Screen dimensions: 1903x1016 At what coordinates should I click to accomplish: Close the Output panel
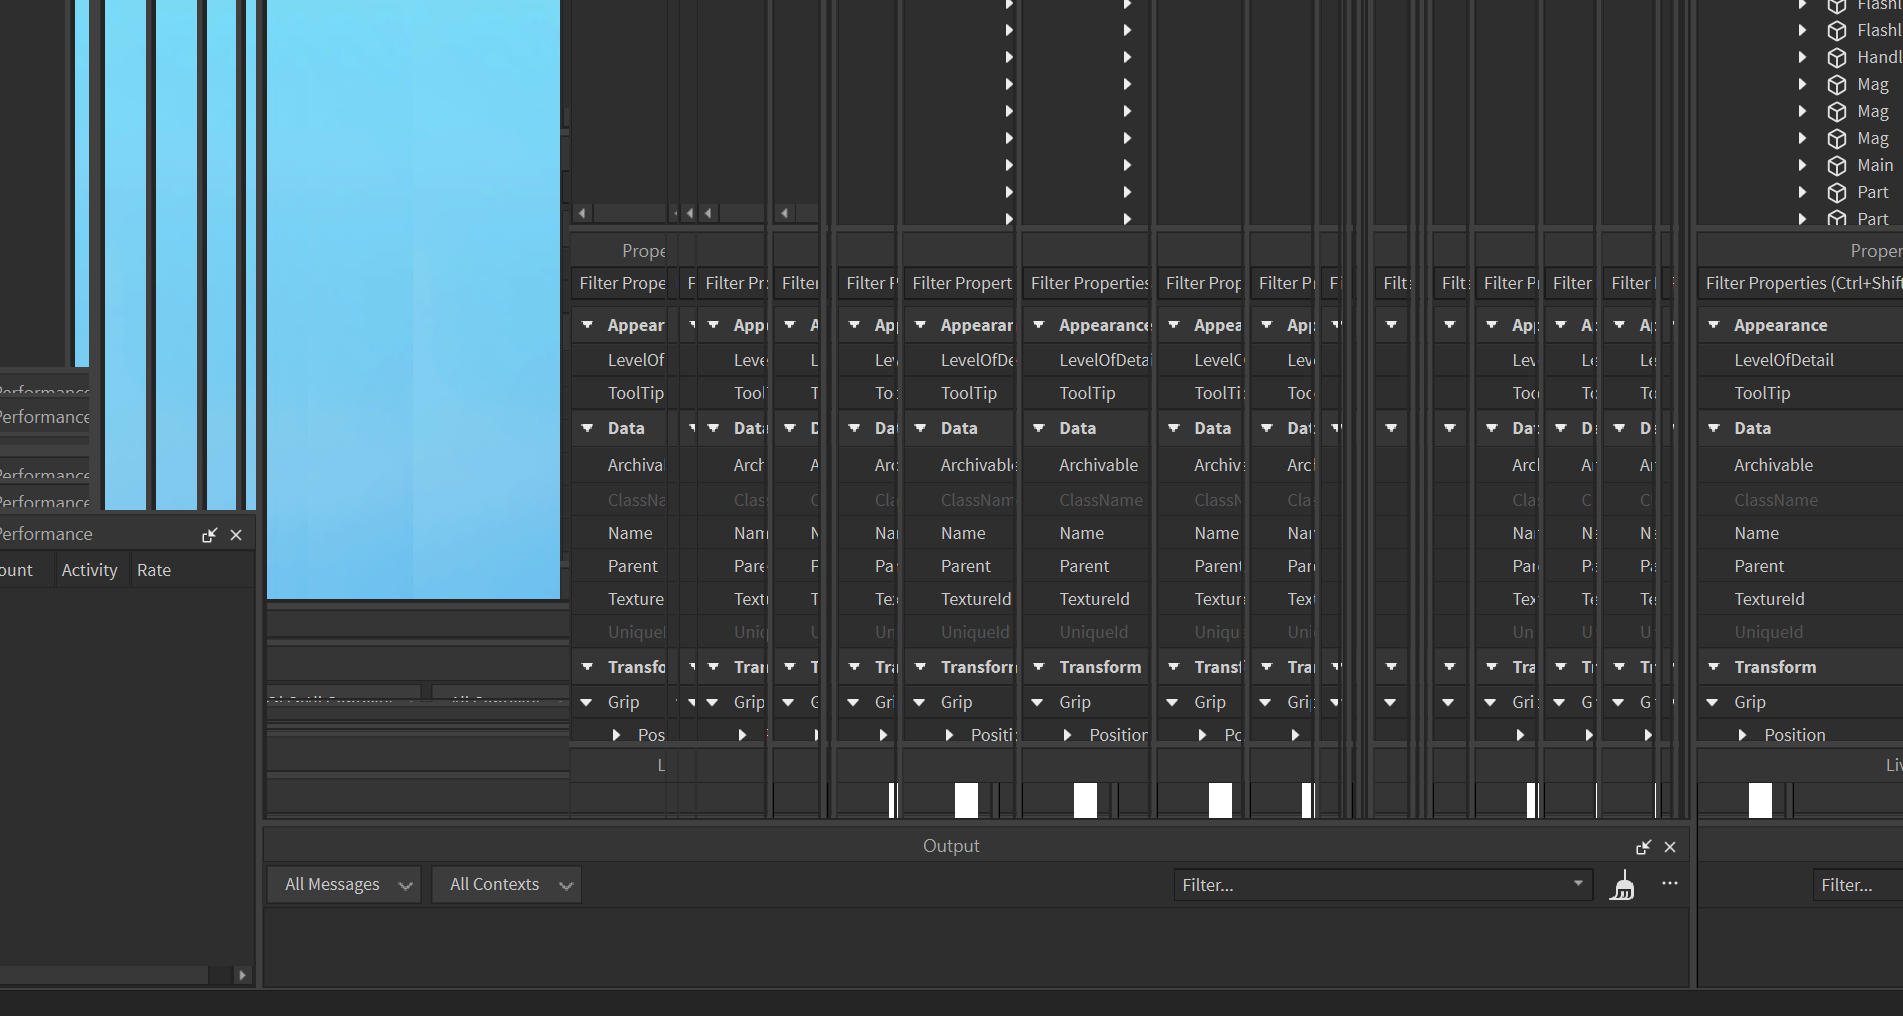(x=1670, y=847)
